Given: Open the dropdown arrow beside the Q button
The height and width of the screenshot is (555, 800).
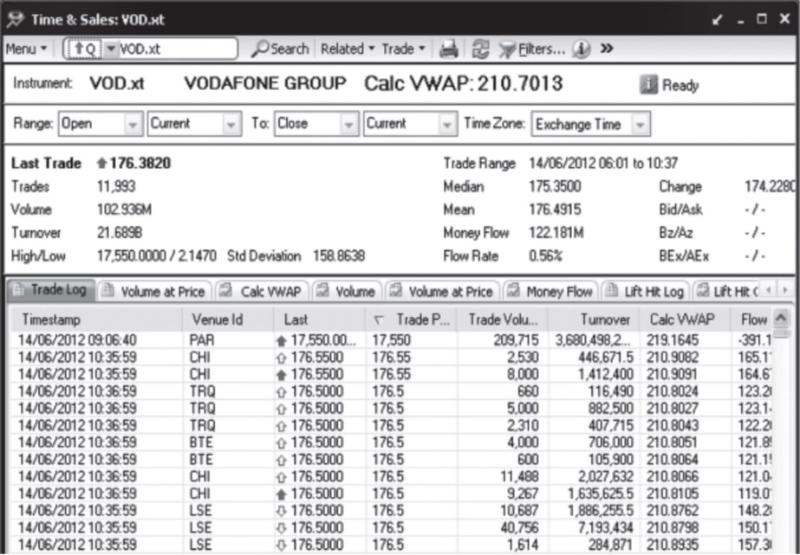Looking at the screenshot, I should [110, 49].
